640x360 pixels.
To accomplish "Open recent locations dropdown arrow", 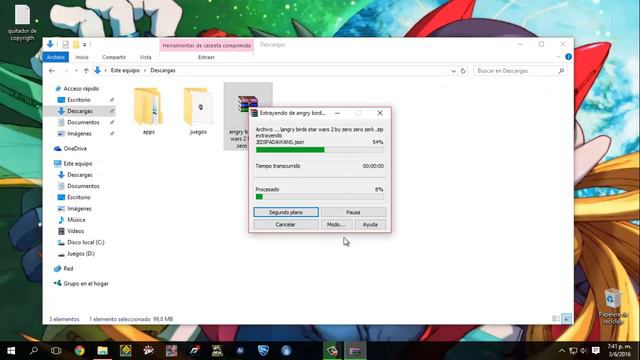I will click(x=76, y=71).
